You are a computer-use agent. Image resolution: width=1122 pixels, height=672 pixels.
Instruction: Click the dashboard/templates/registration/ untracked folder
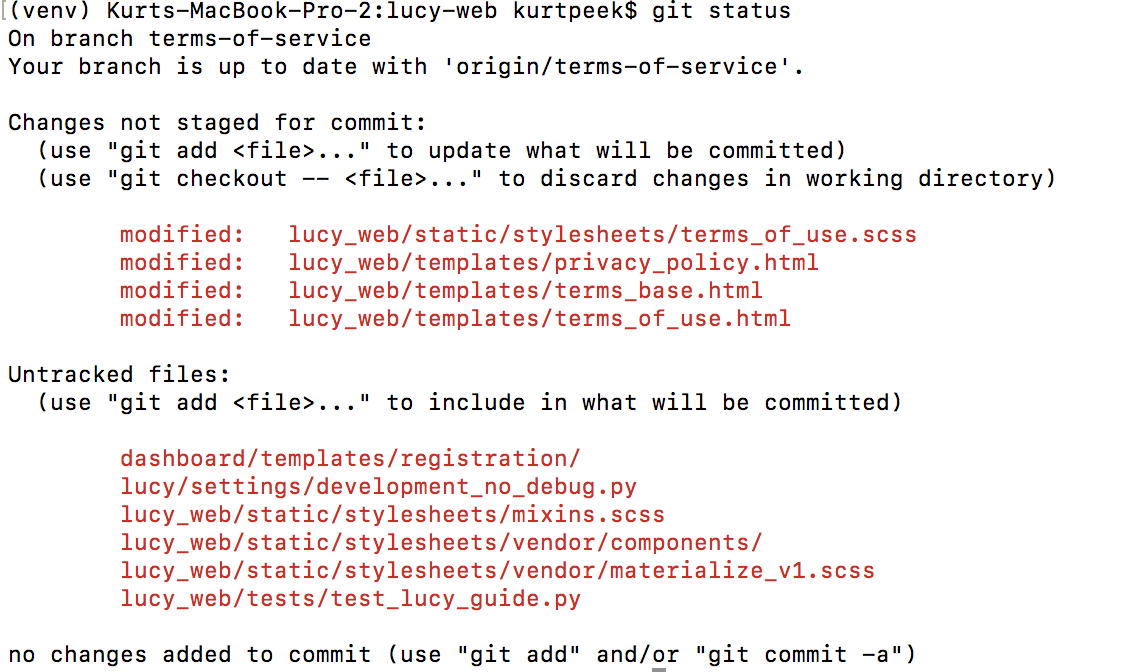(x=350, y=459)
